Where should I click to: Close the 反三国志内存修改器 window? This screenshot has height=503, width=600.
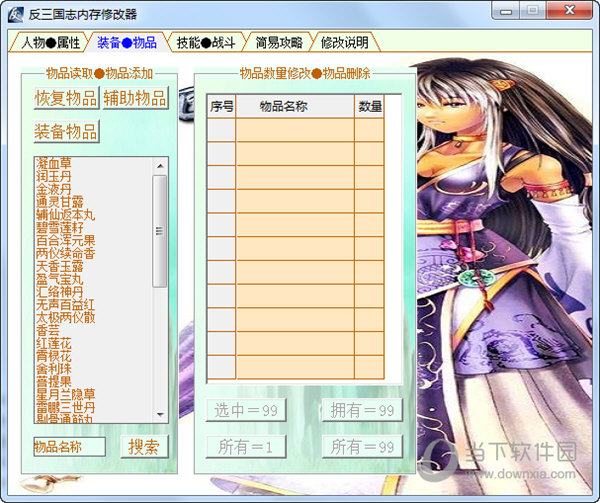(x=569, y=11)
